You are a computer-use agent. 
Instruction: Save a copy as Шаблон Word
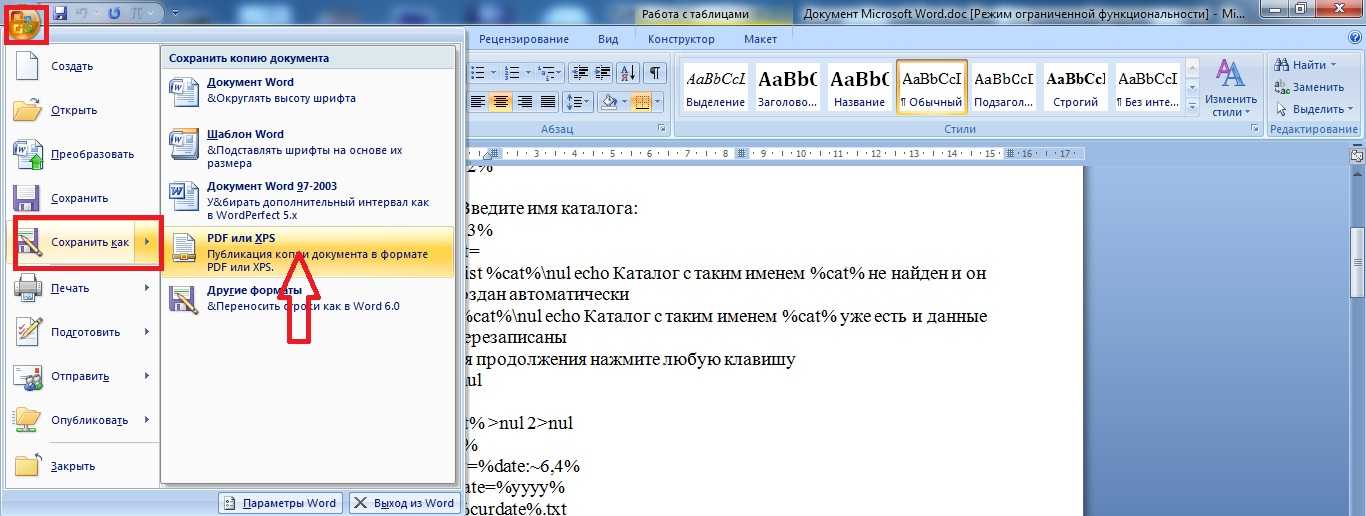312,149
